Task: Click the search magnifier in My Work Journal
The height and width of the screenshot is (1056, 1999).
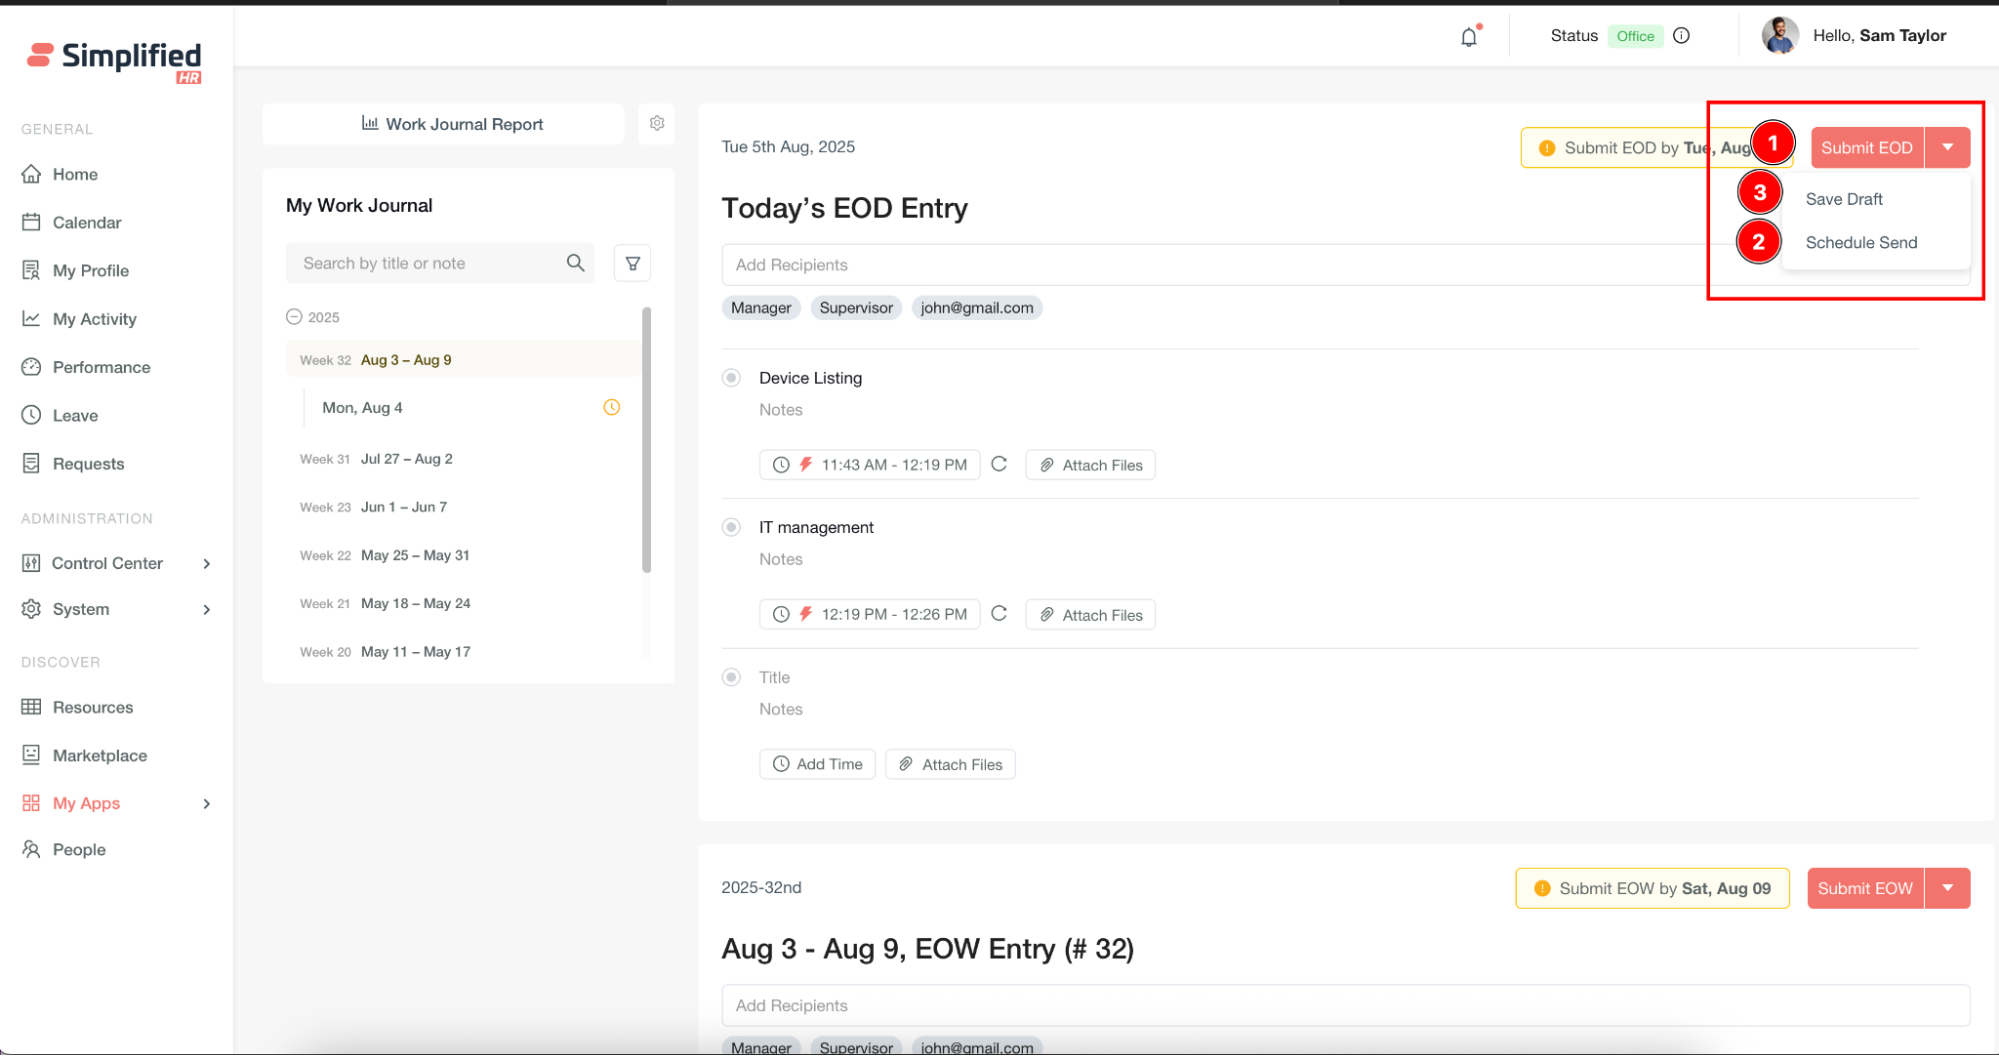Action: click(575, 263)
